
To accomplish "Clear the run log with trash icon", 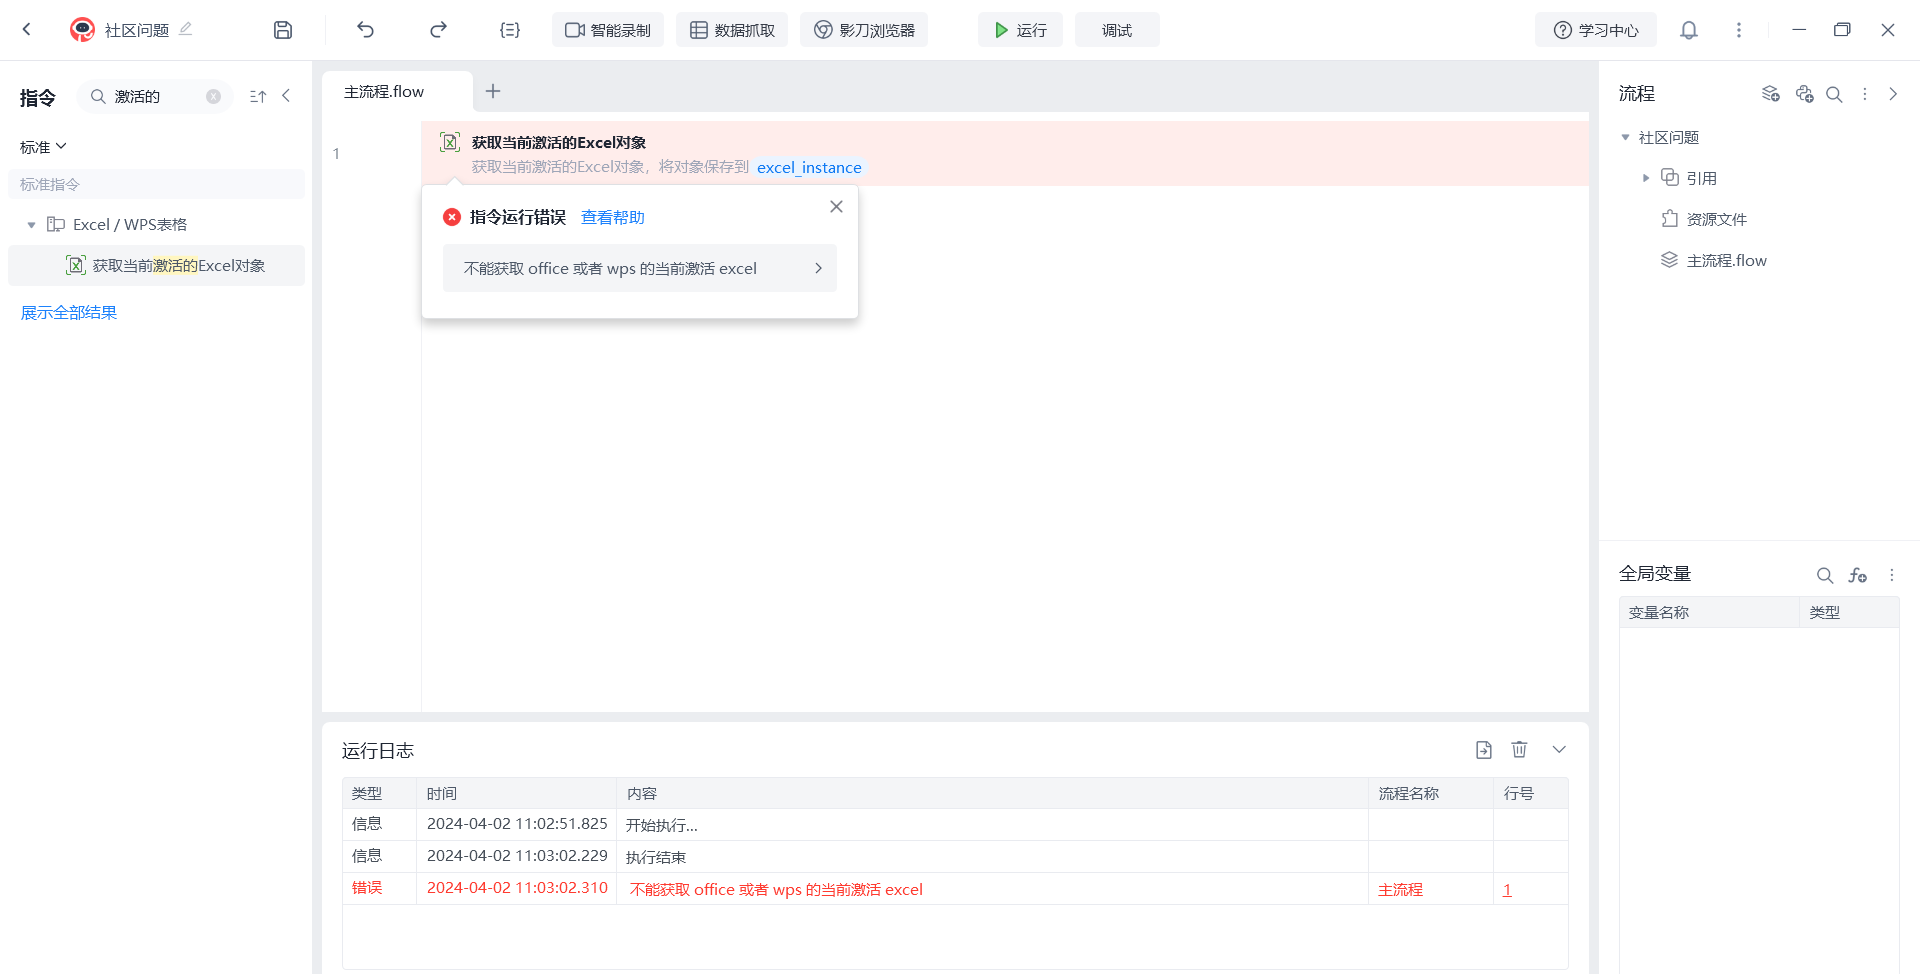I will click(x=1519, y=750).
